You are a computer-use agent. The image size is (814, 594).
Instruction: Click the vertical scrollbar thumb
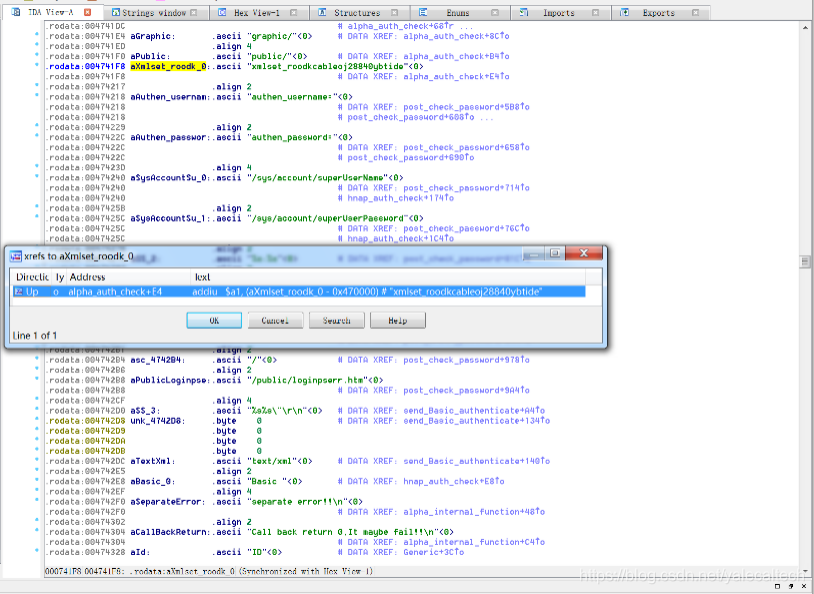point(805,261)
